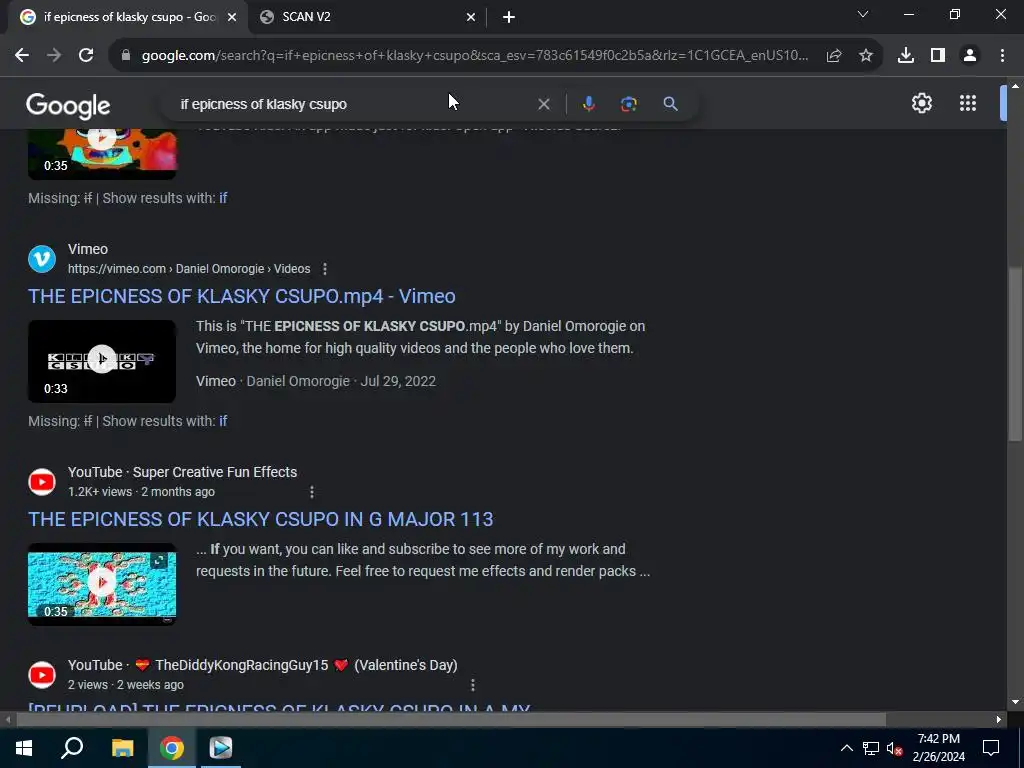The height and width of the screenshot is (768, 1024).
Task: Click YouTube favicon for Super Creative Fun Effects
Action: 42,482
